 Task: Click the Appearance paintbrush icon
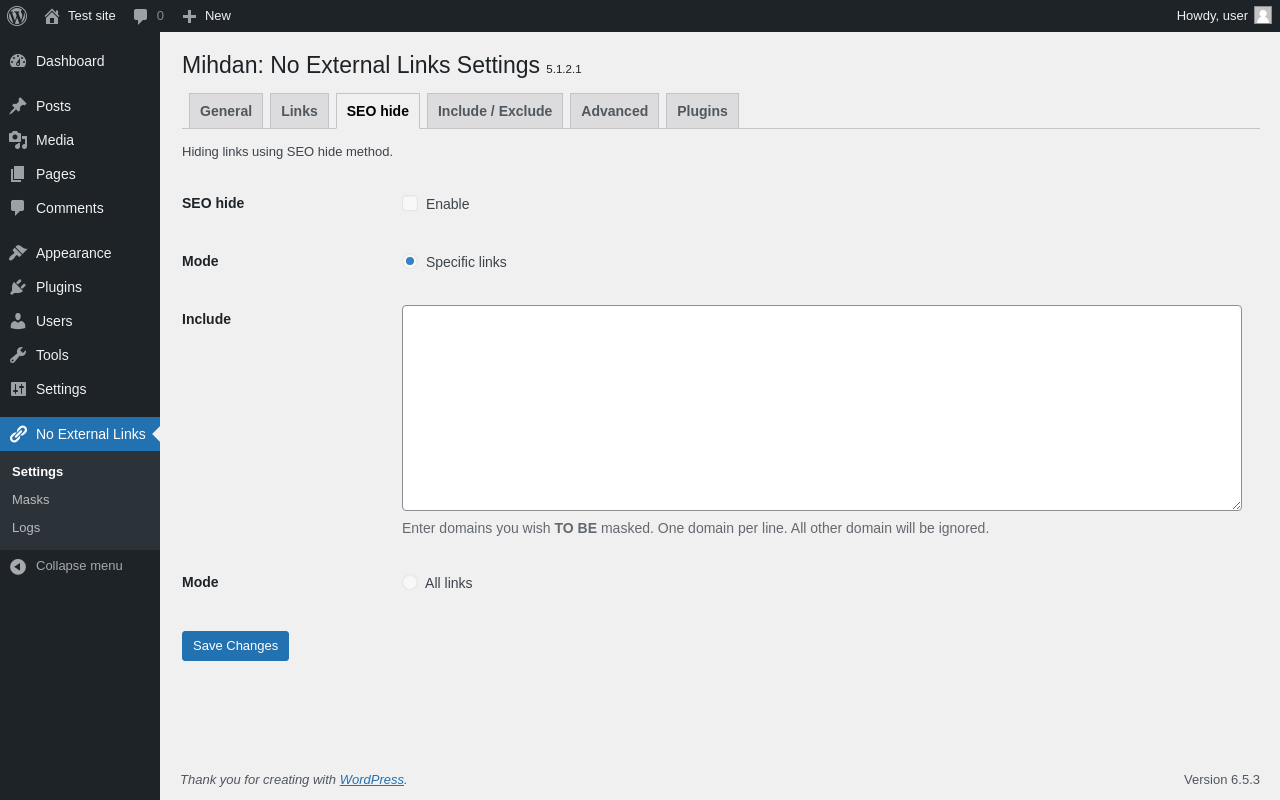[x=18, y=253]
